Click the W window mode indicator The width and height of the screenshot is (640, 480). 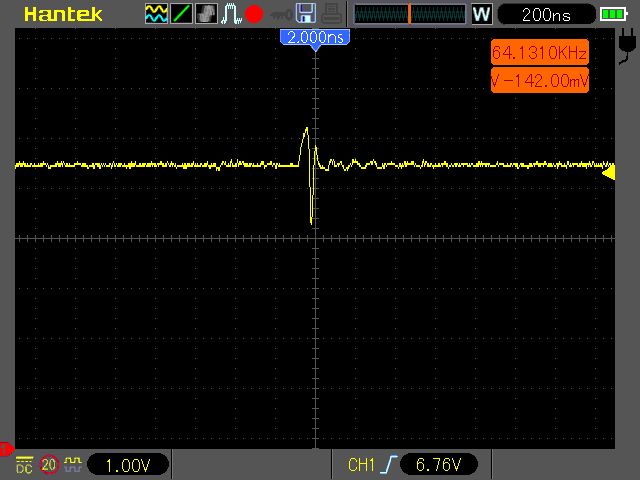point(482,14)
